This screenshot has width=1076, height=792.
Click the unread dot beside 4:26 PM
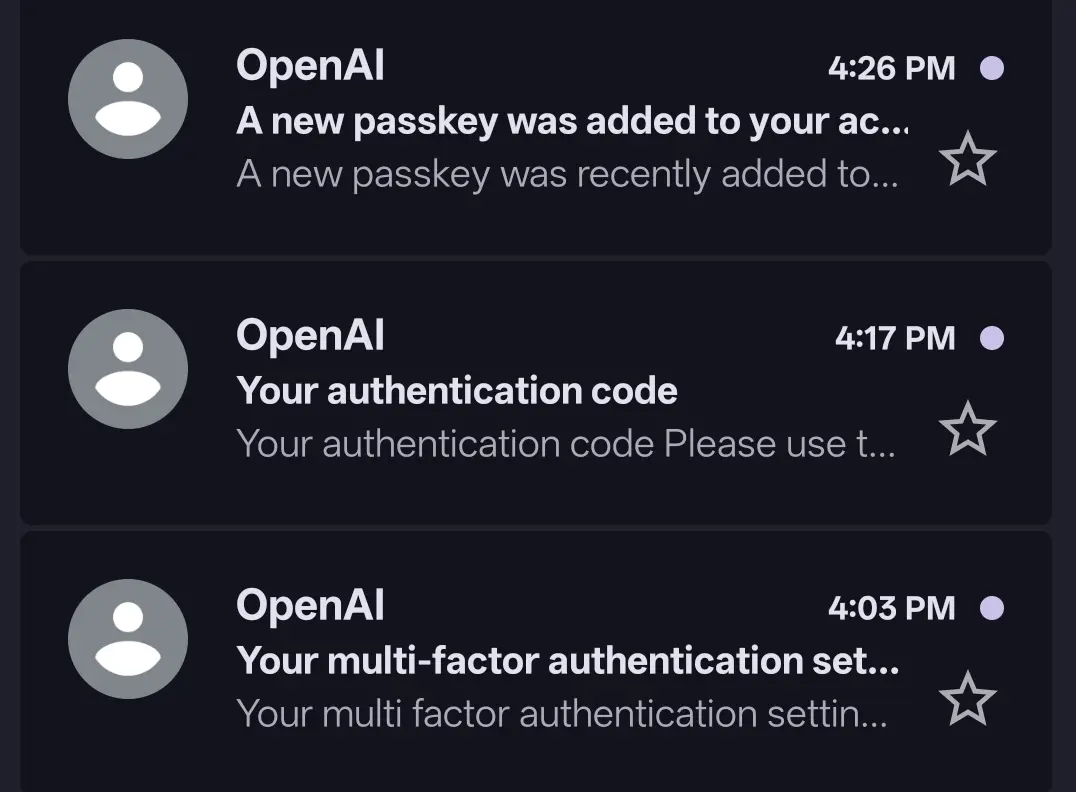pos(992,68)
